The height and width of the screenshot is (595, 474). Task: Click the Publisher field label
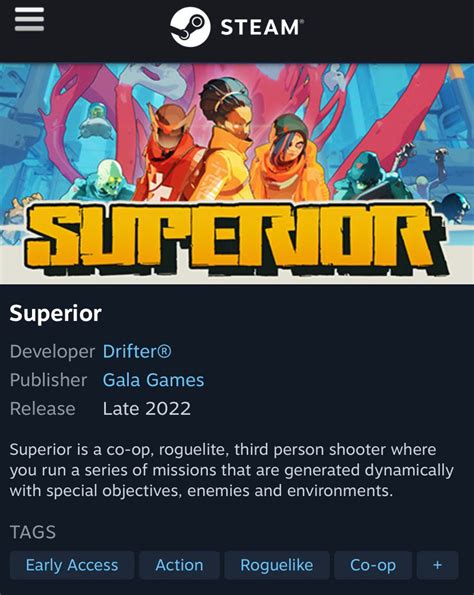coord(49,380)
